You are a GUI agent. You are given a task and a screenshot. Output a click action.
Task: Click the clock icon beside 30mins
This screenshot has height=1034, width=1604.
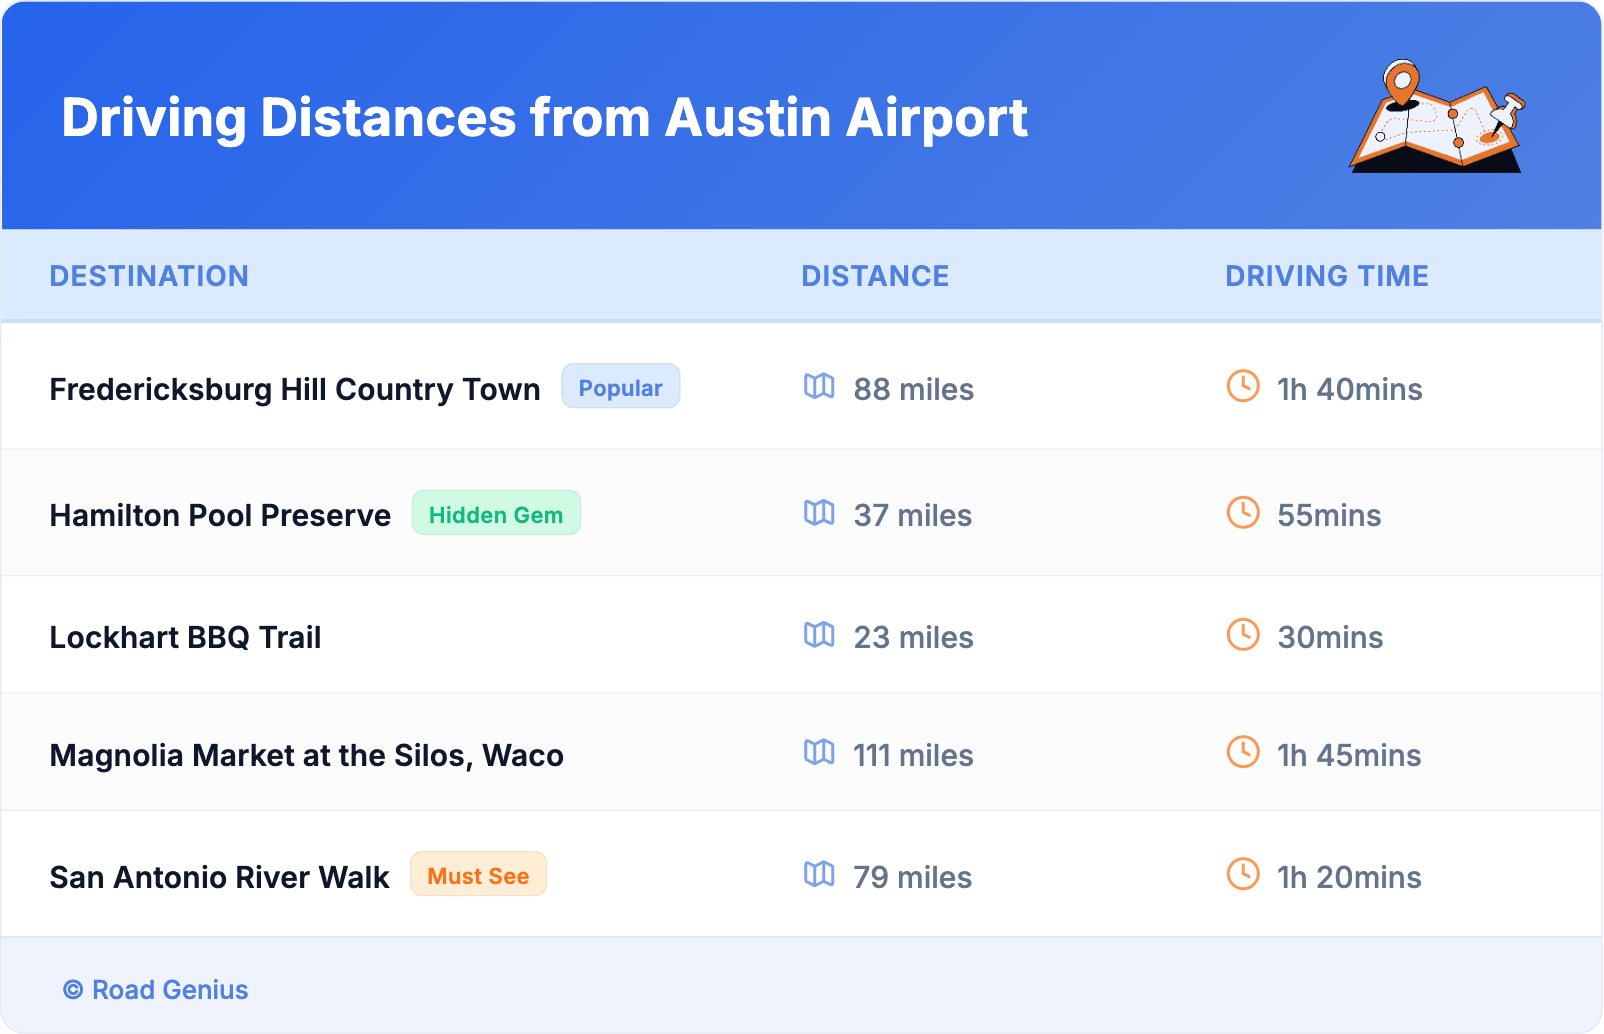(x=1243, y=635)
